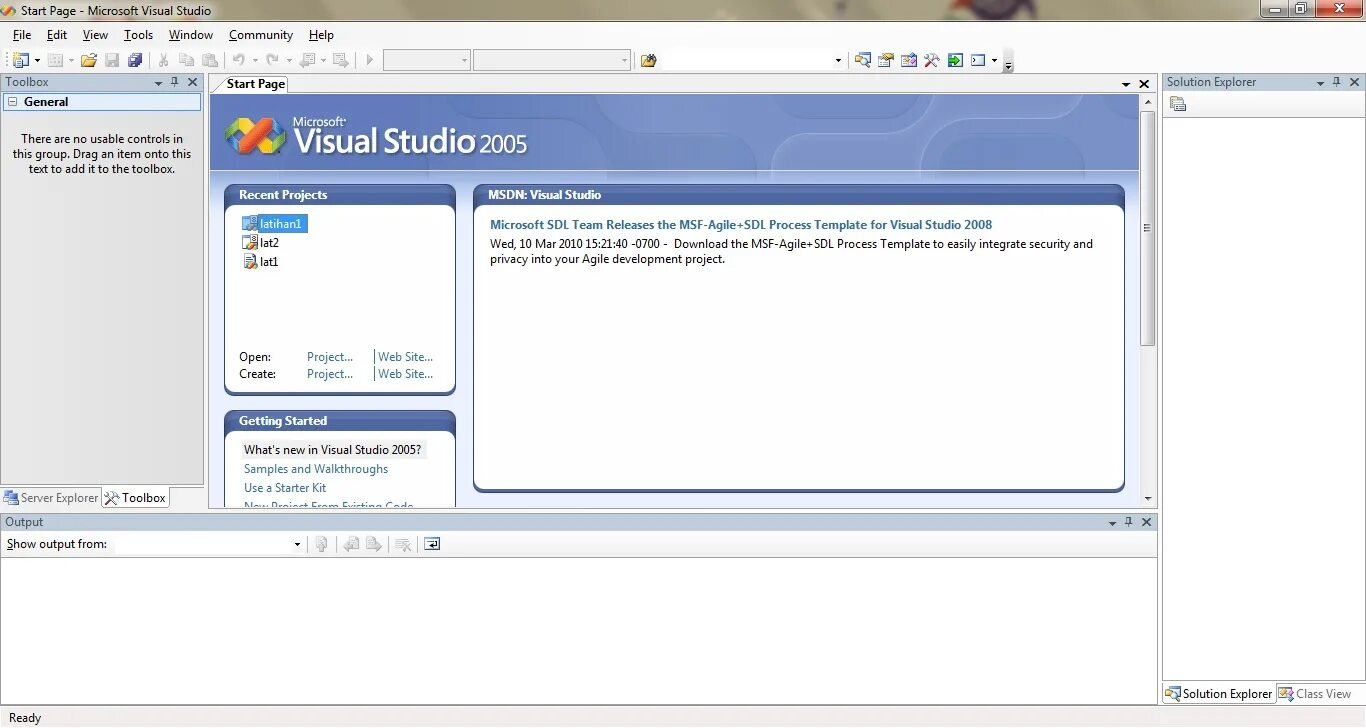Viewport: 1366px width, 728px height.
Task: Click the Solution Explorer toolbar icon
Action: tap(862, 60)
